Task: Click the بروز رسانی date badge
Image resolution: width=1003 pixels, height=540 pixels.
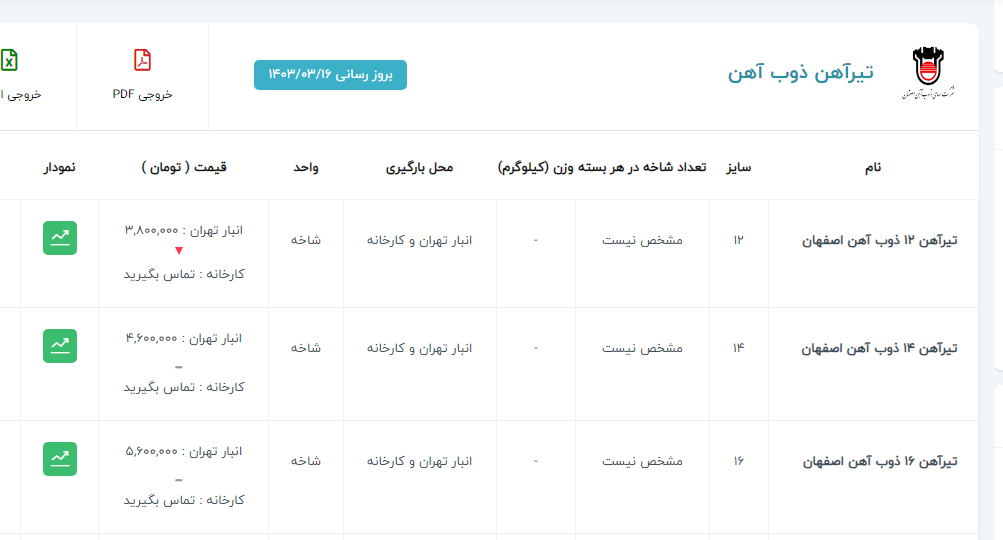Action: [330, 75]
